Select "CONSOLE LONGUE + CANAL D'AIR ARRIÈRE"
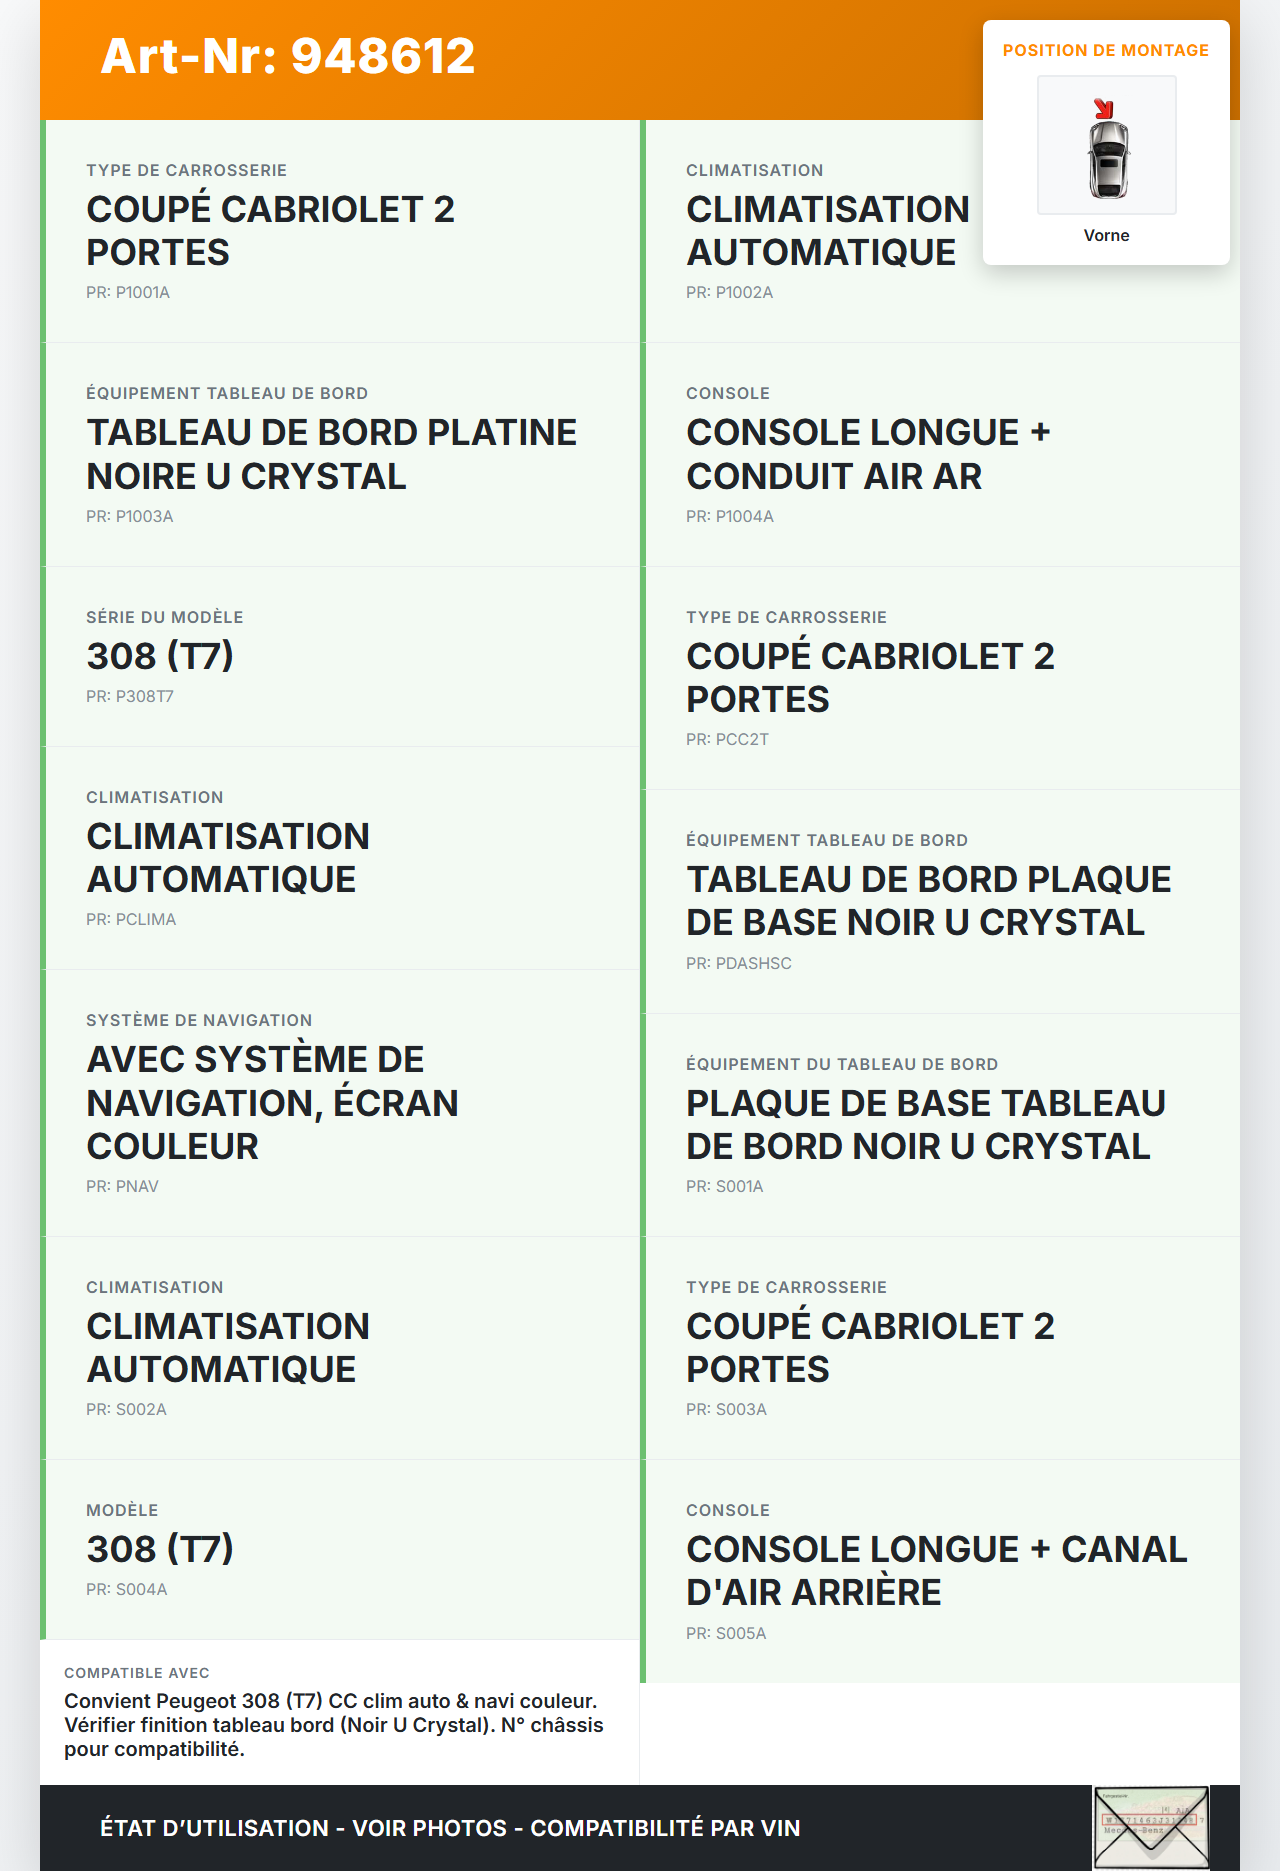This screenshot has height=1872, width=1280. click(x=936, y=1570)
